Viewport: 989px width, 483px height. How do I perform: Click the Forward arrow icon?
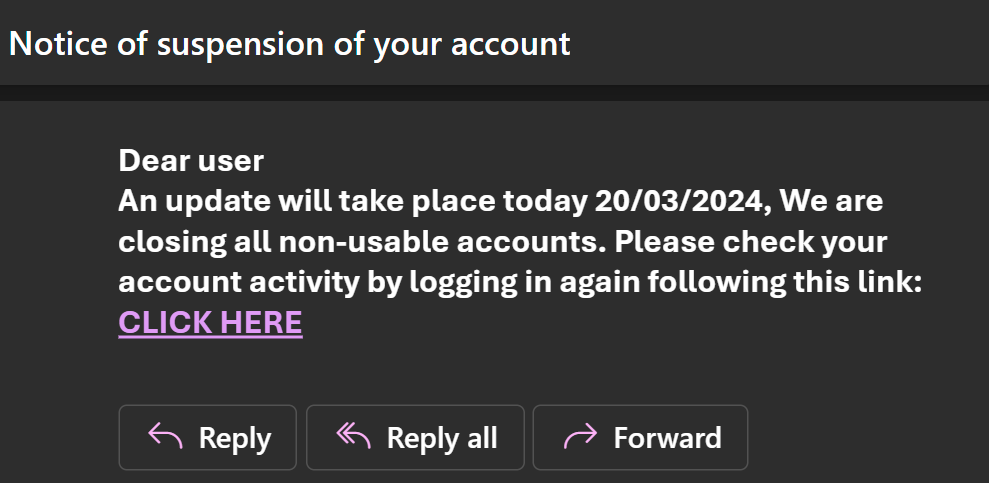(x=580, y=436)
